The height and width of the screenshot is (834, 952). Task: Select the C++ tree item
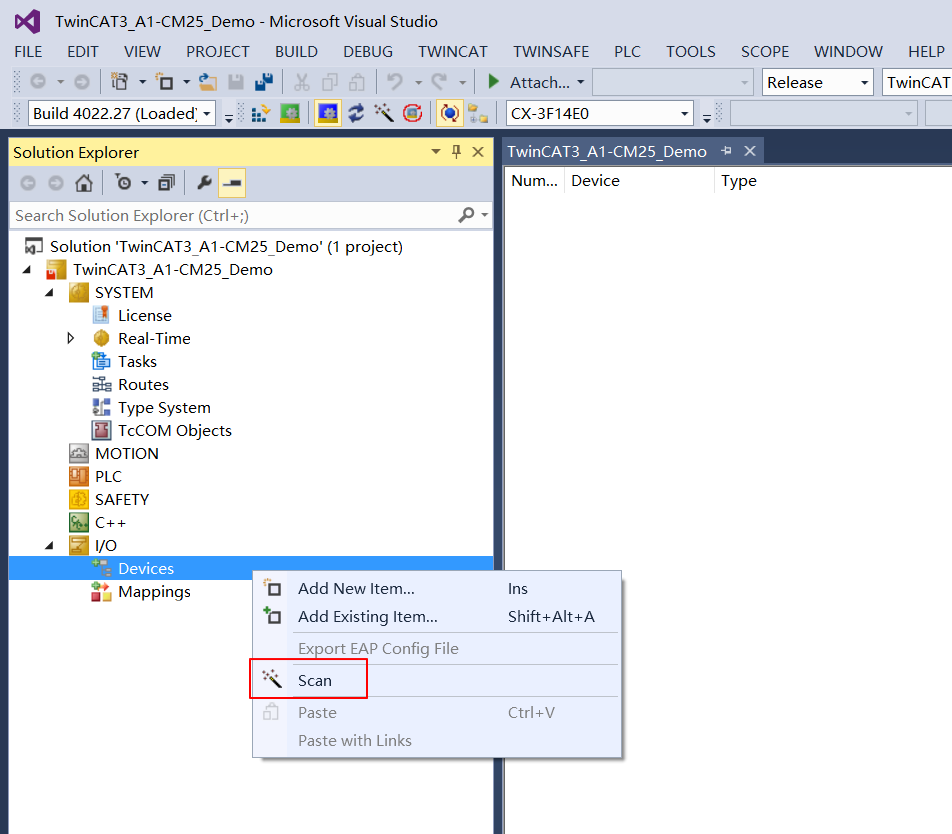pos(110,523)
